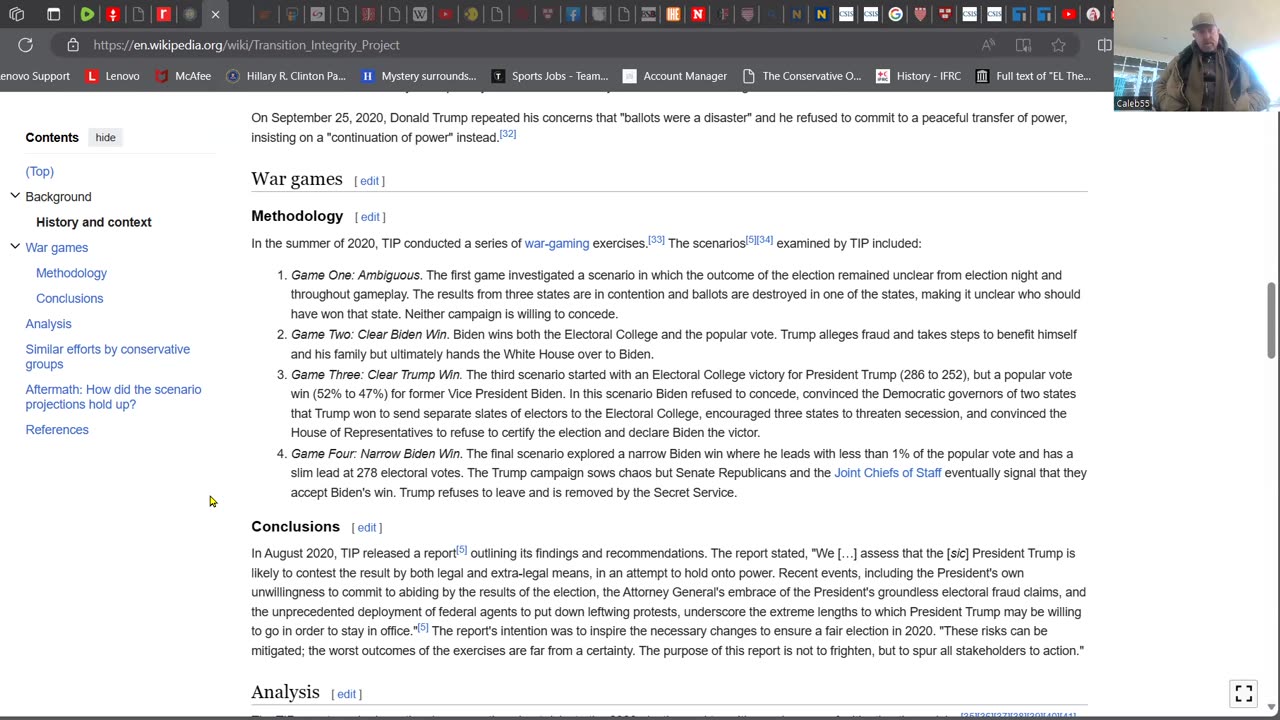Open the war-gaming article link
Screen dimensions: 1280x720
pos(557,243)
